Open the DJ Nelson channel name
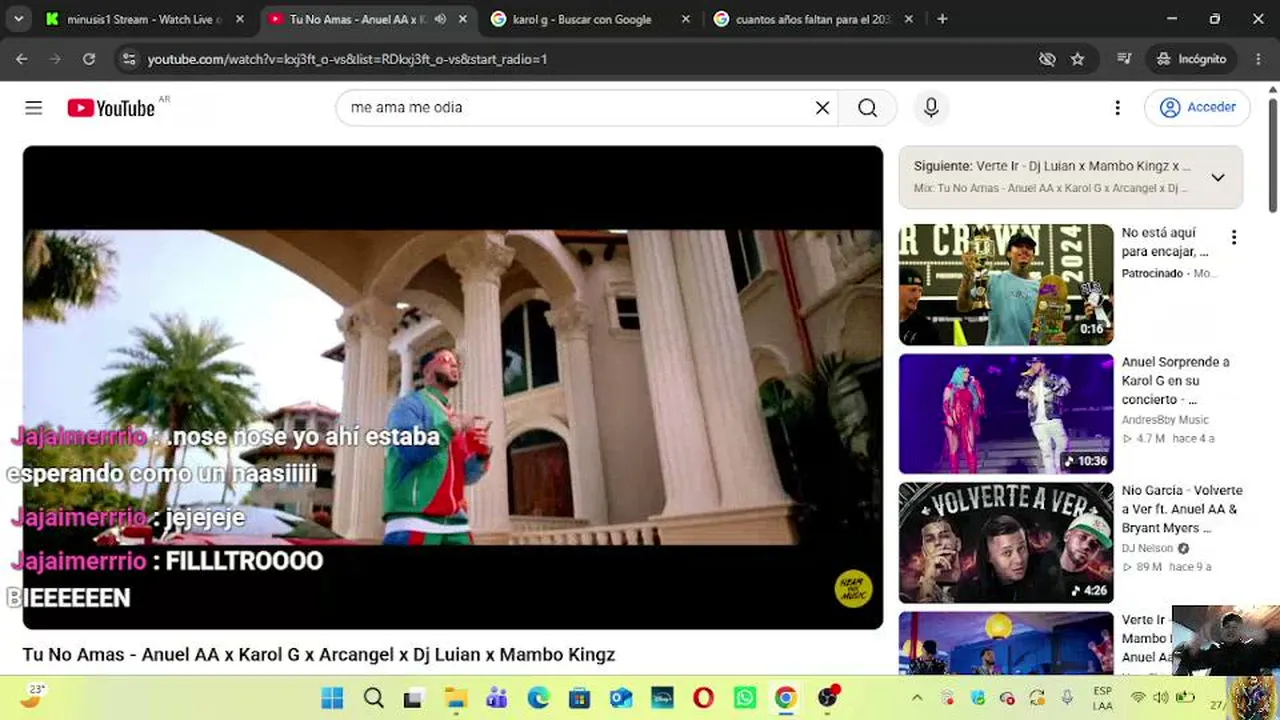The image size is (1280, 720). (x=1148, y=549)
